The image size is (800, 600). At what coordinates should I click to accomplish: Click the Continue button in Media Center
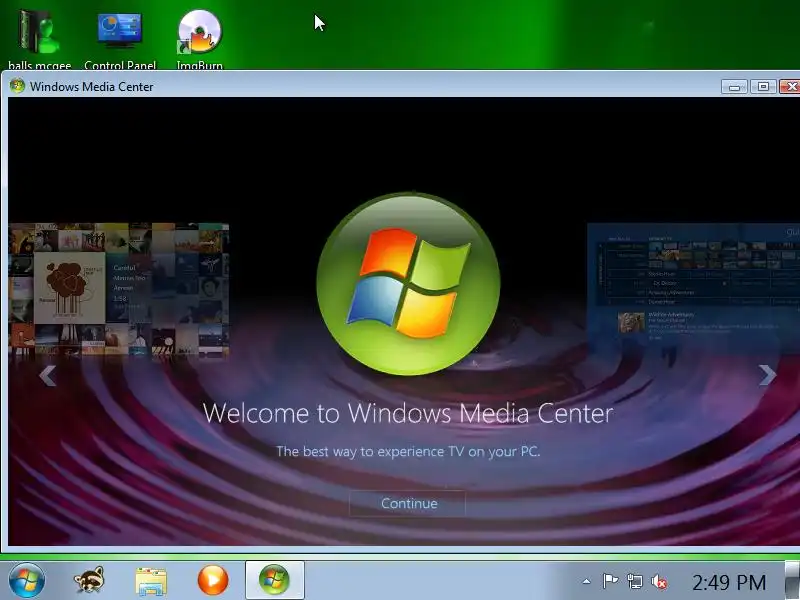click(x=408, y=504)
